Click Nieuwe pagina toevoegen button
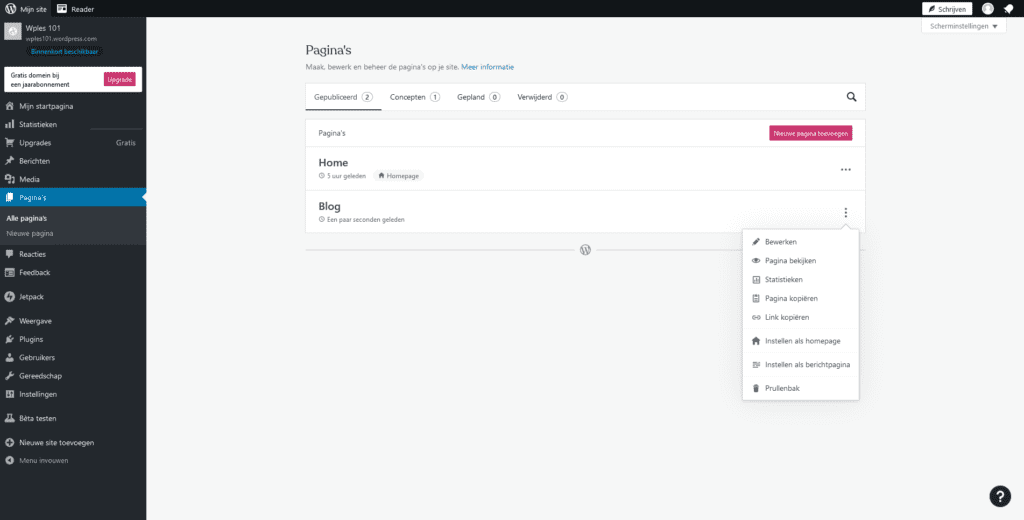The height and width of the screenshot is (520, 1024). [x=810, y=133]
